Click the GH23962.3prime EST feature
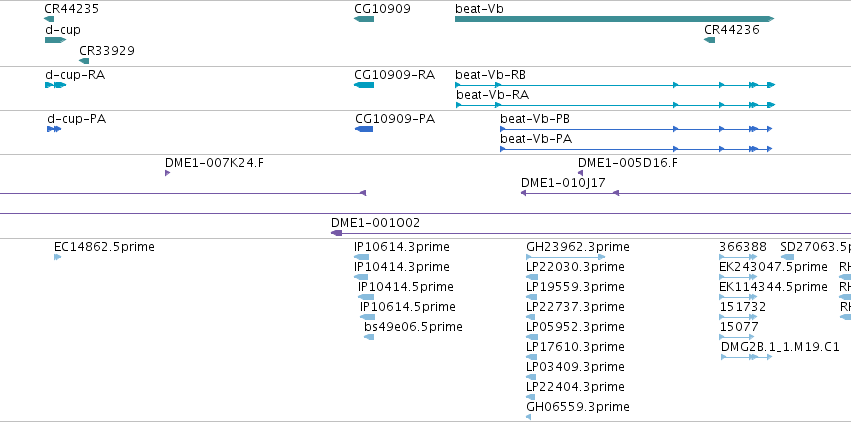Viewport: 851px width, 422px height. point(566,257)
